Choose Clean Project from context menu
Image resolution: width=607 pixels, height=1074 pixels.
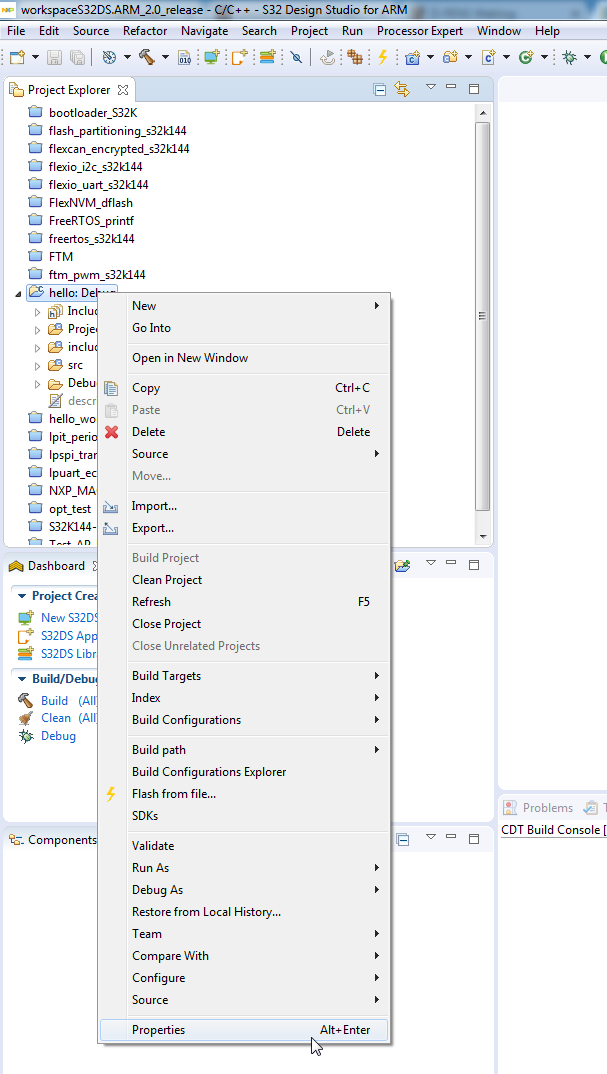point(244,579)
